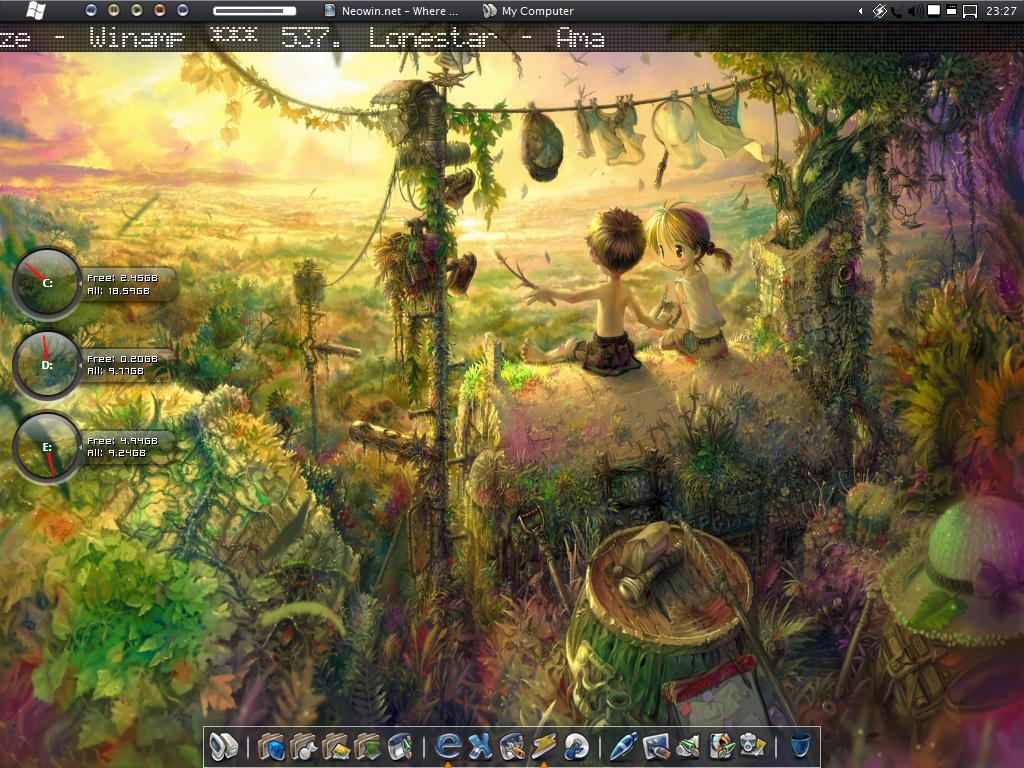Click the Internet Explorer icon in the dock
Screen dimensions: 1024x768
coord(449,746)
